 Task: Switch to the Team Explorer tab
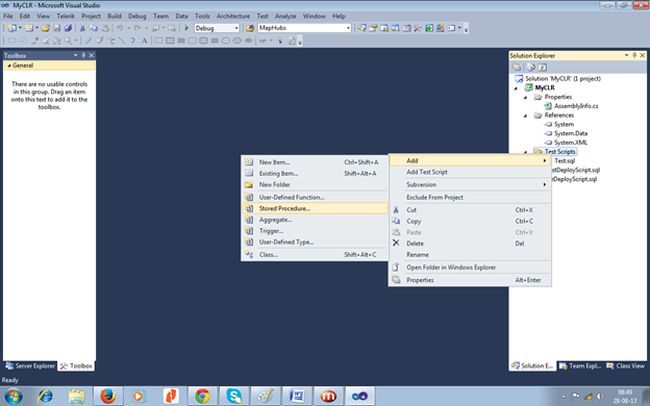click(580, 366)
